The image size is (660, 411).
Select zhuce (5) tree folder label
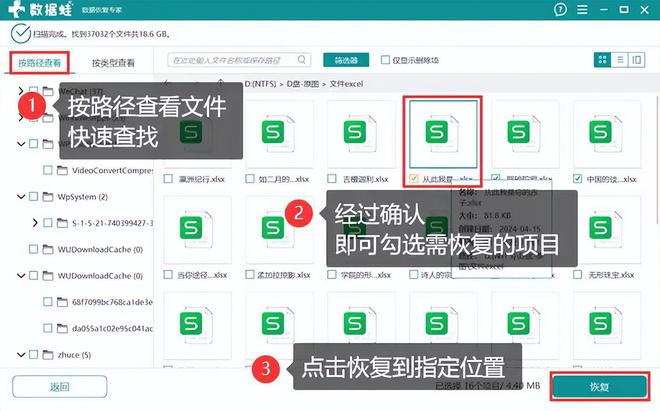click(x=74, y=355)
